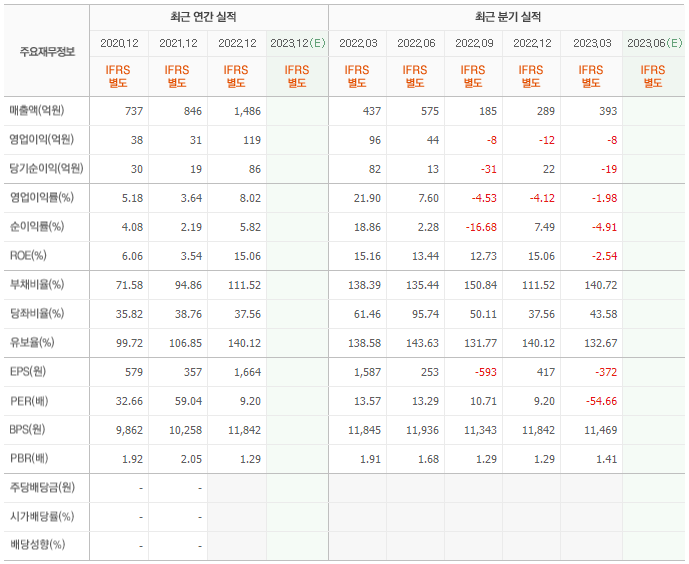This screenshot has height=564, width=689.
Task: Select the PER(배) row label
Action: point(29,401)
